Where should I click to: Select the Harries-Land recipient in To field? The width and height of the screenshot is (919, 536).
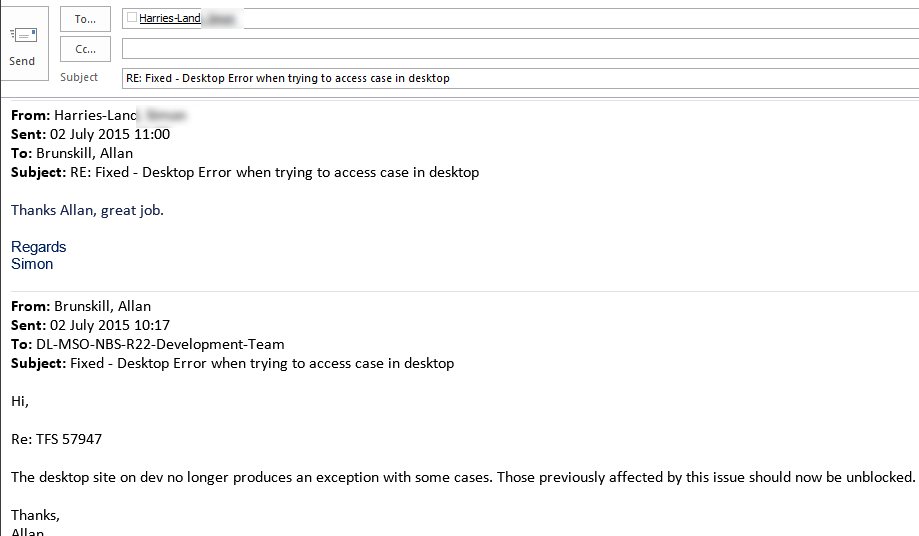[x=171, y=18]
